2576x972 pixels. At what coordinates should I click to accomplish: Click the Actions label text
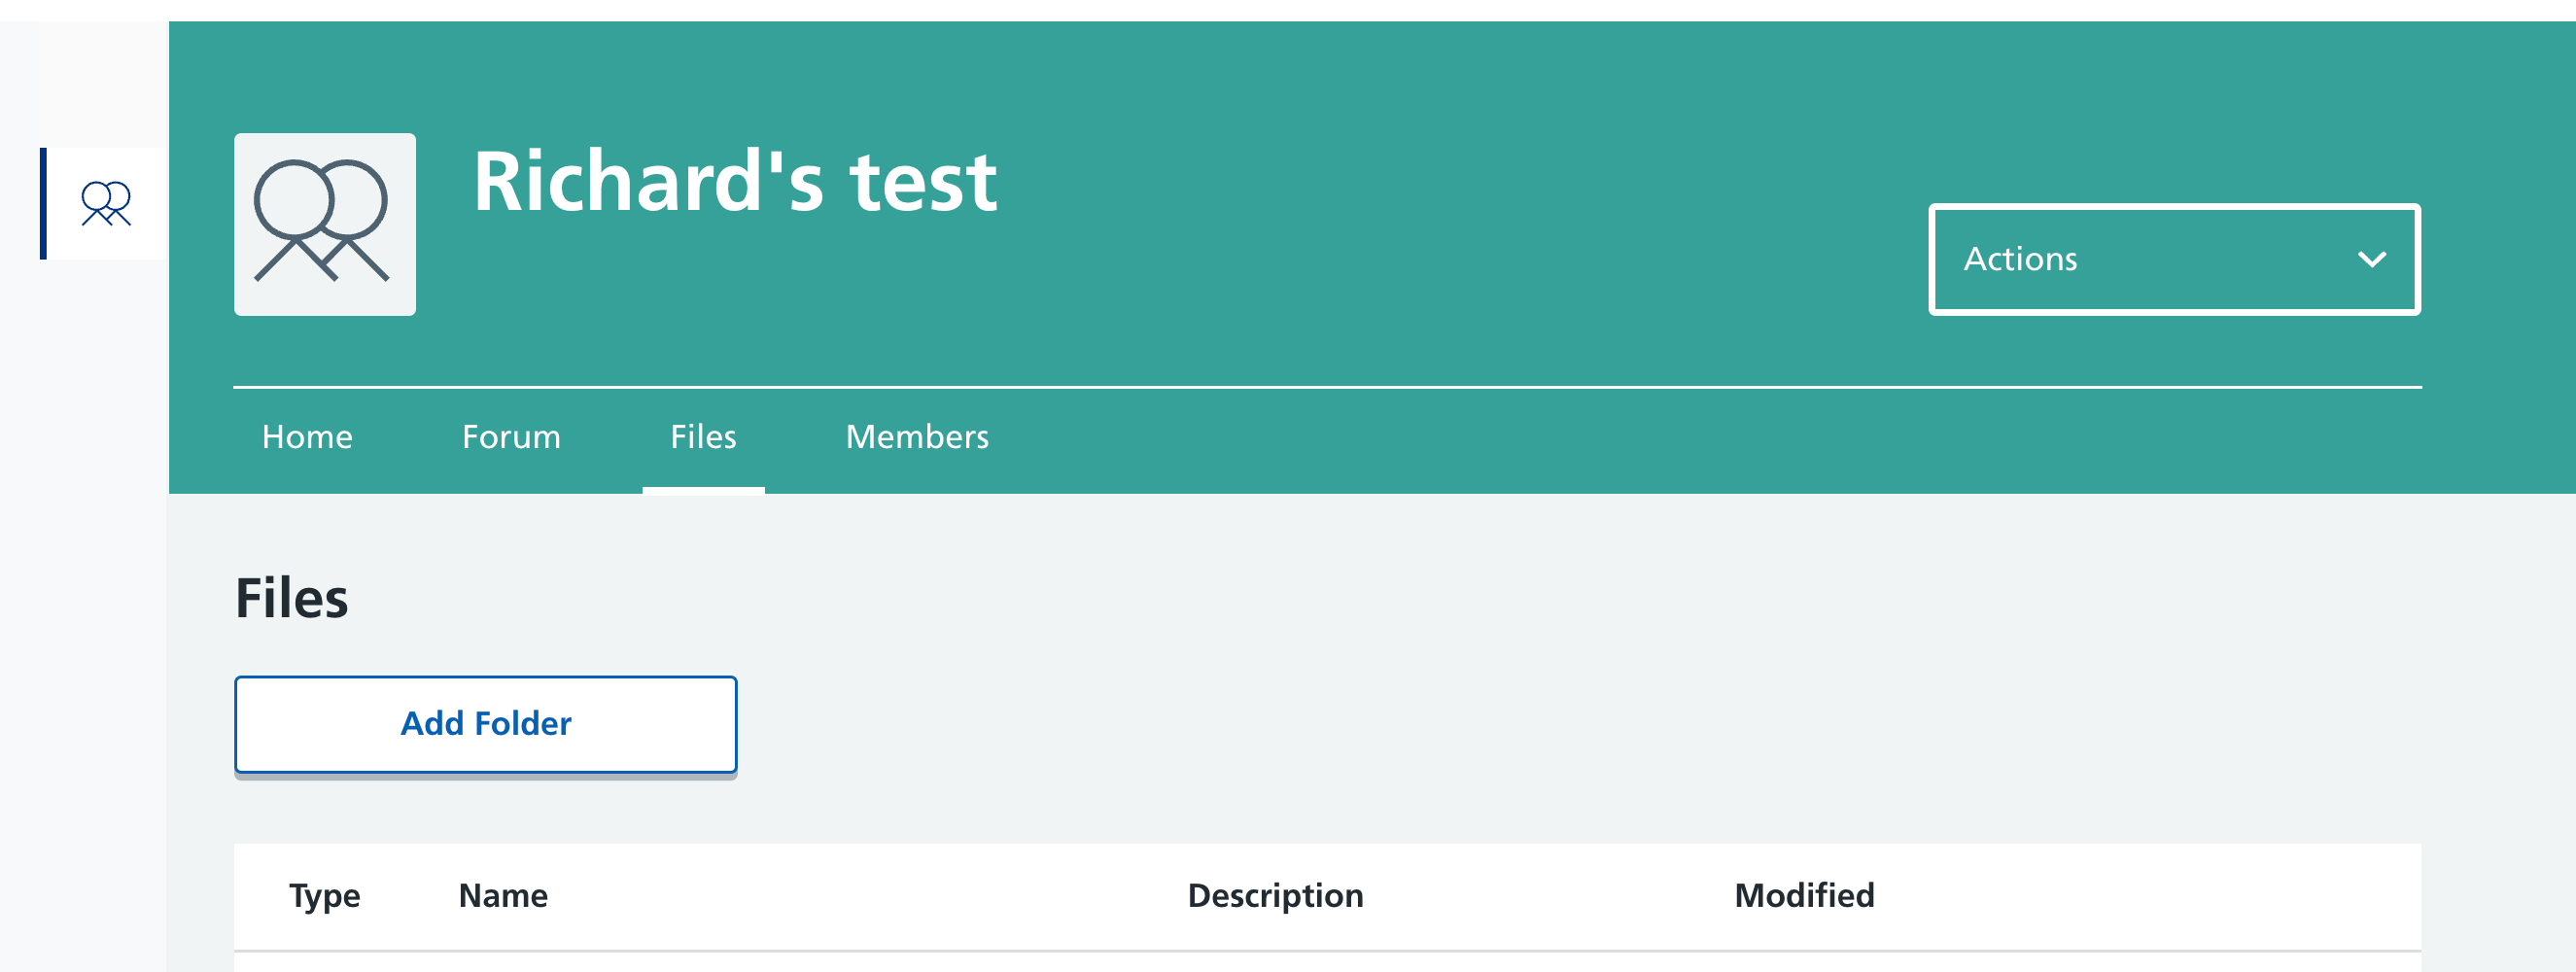click(2020, 260)
